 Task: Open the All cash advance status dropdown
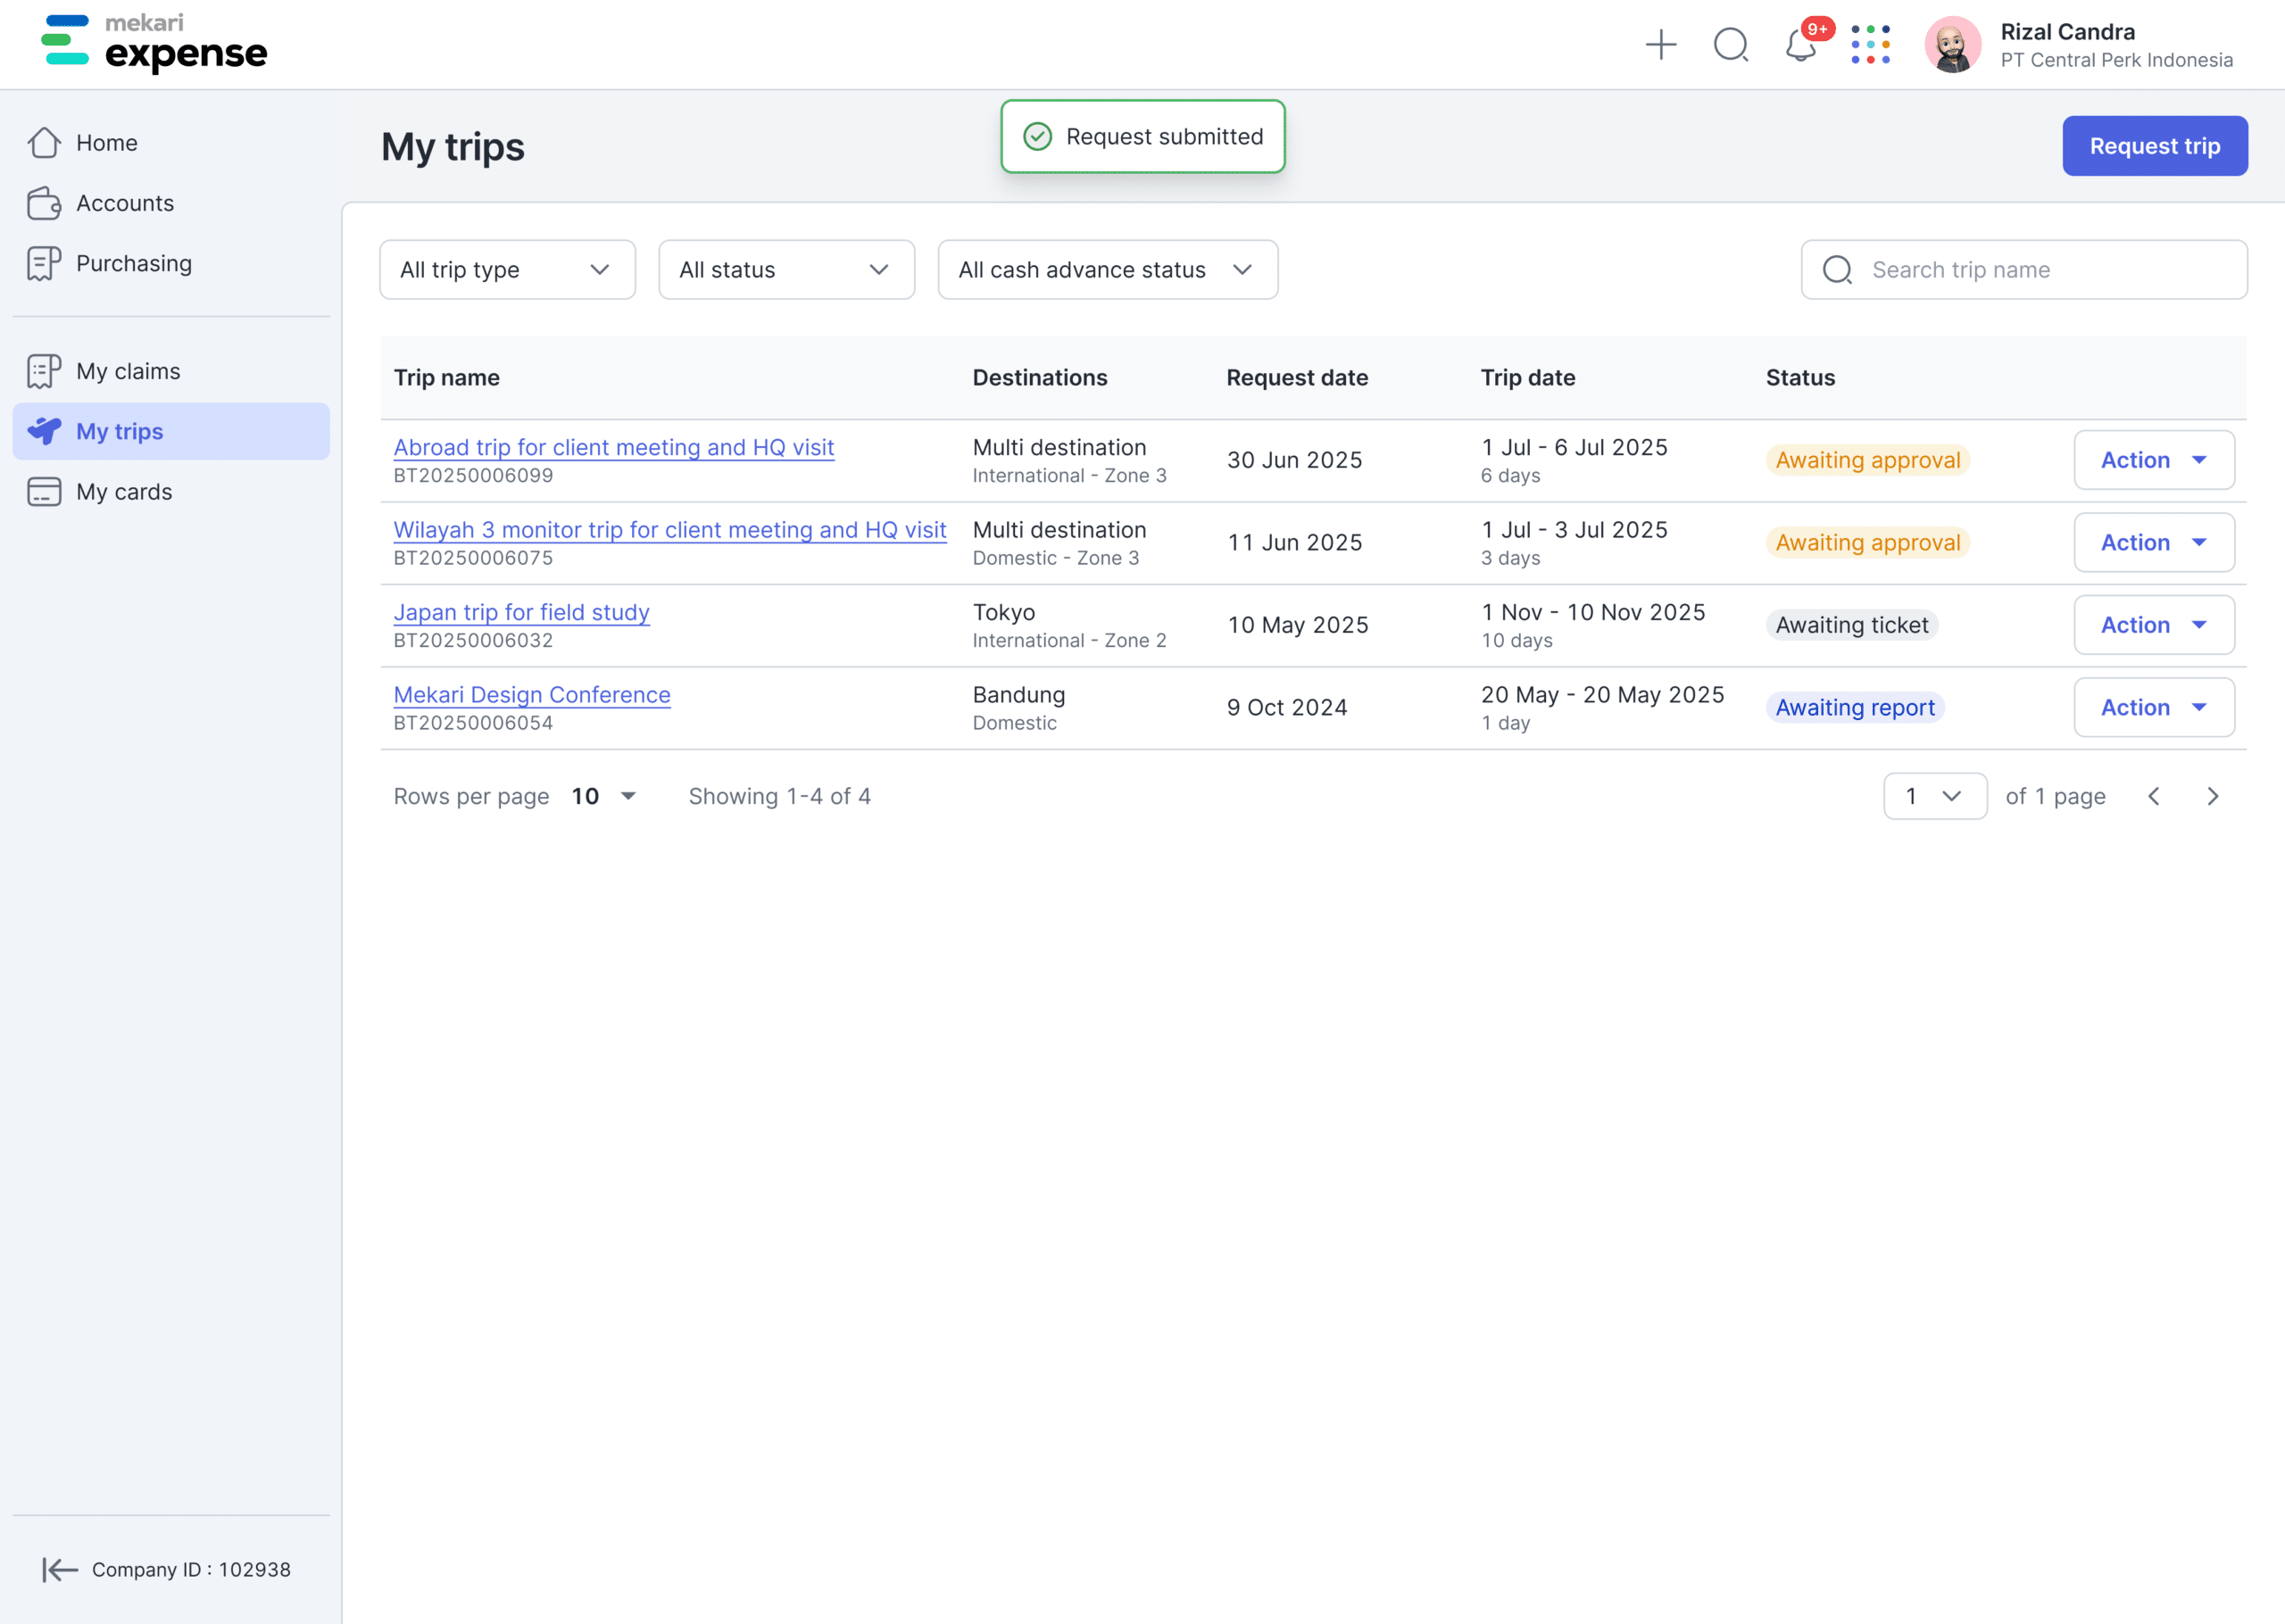point(1107,270)
